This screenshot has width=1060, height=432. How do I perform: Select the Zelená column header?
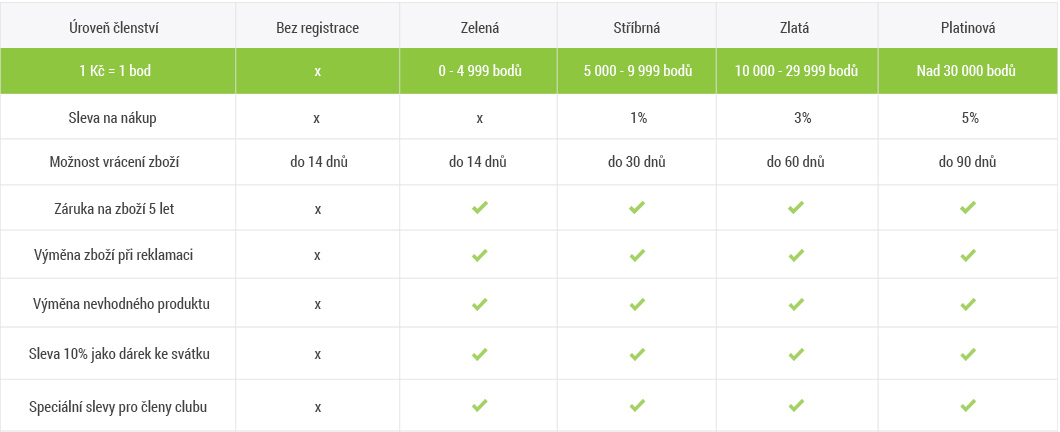[x=480, y=28]
